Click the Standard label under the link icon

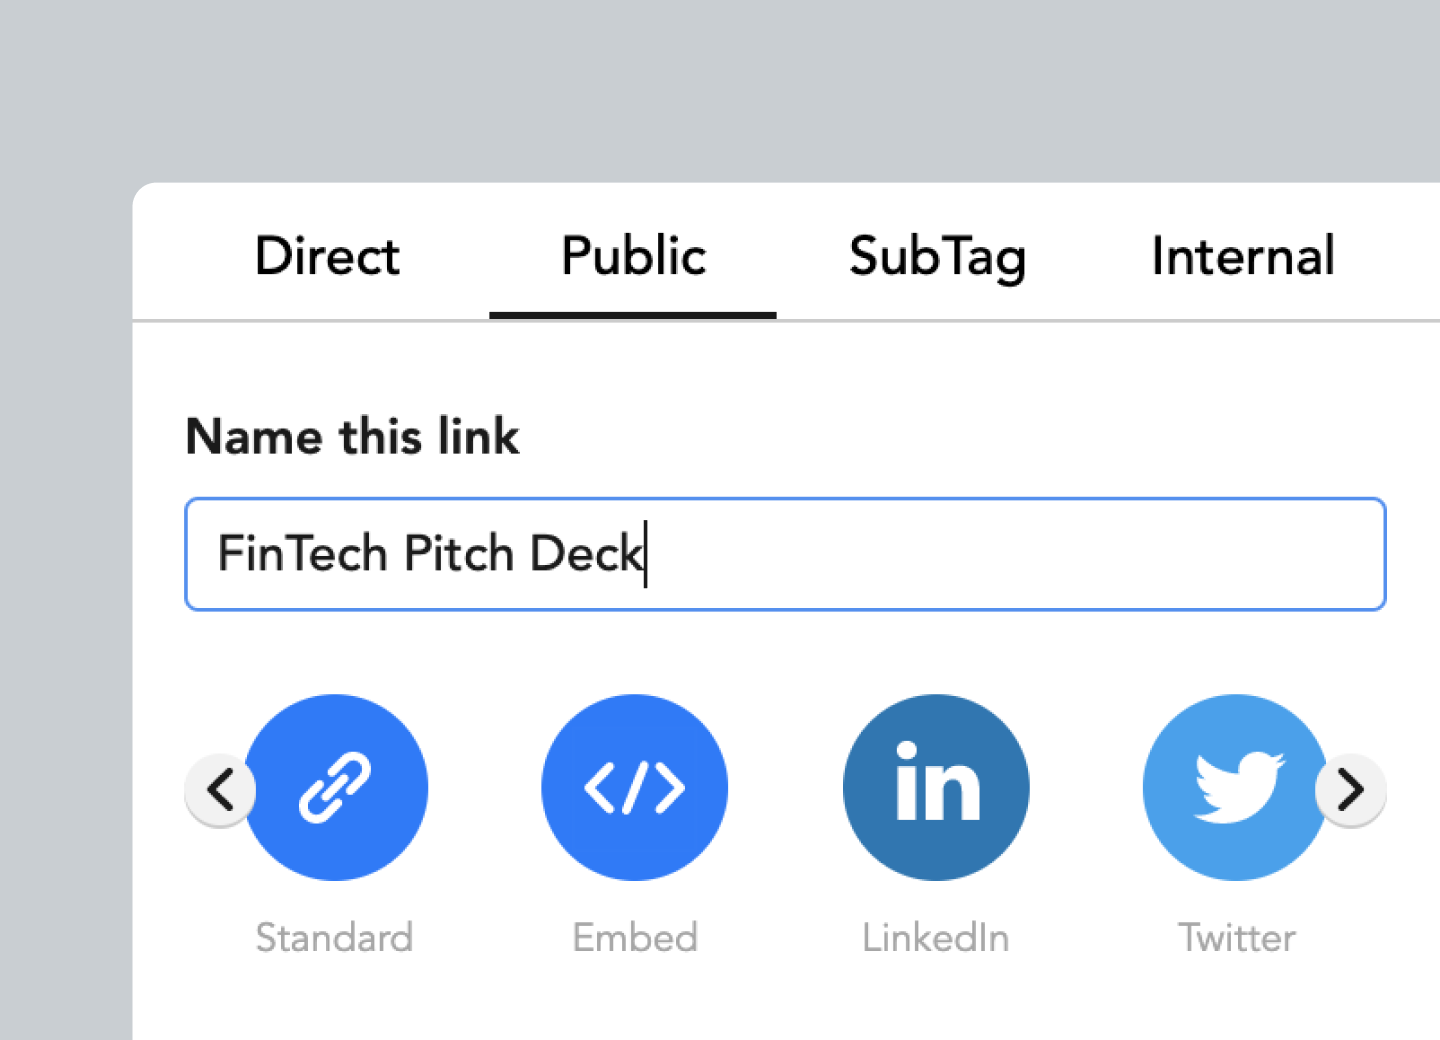[x=335, y=938]
